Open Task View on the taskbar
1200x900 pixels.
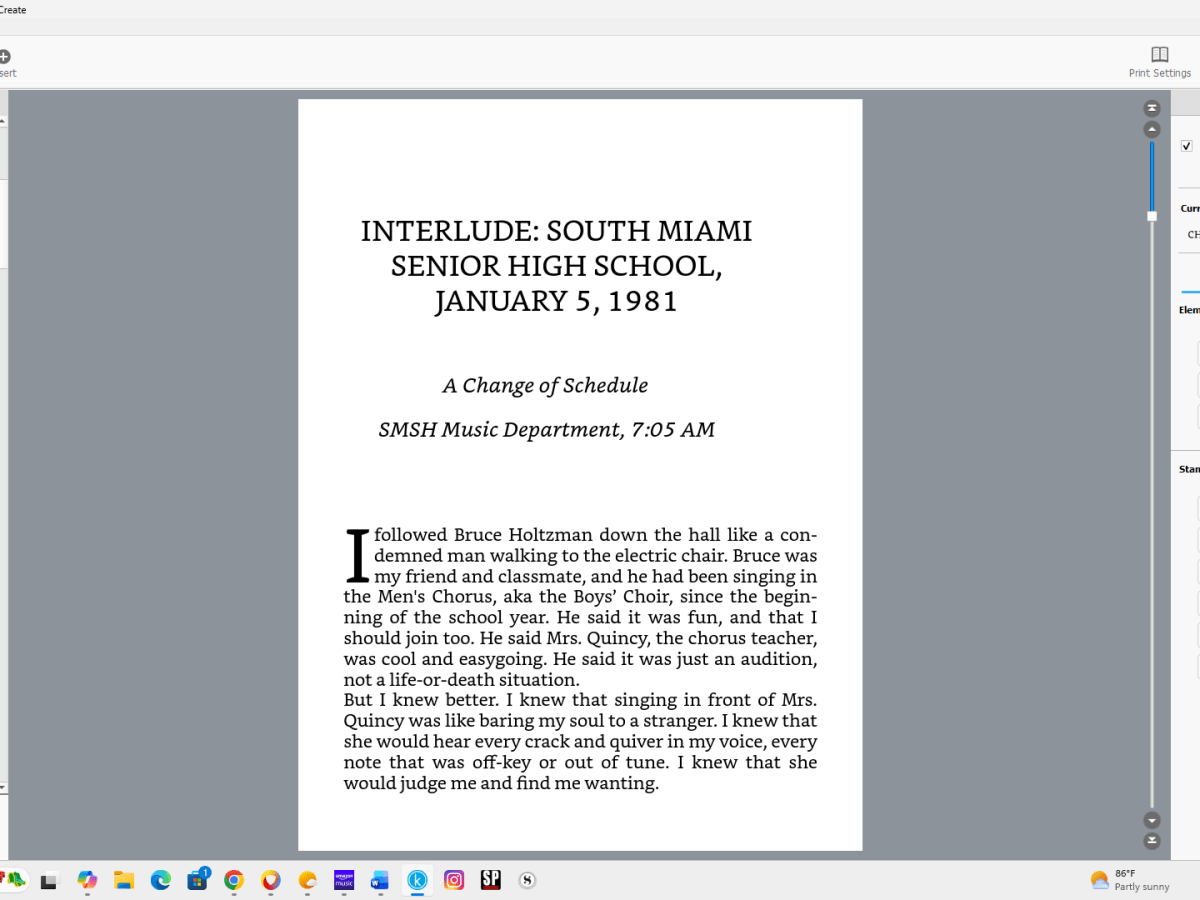pos(49,880)
